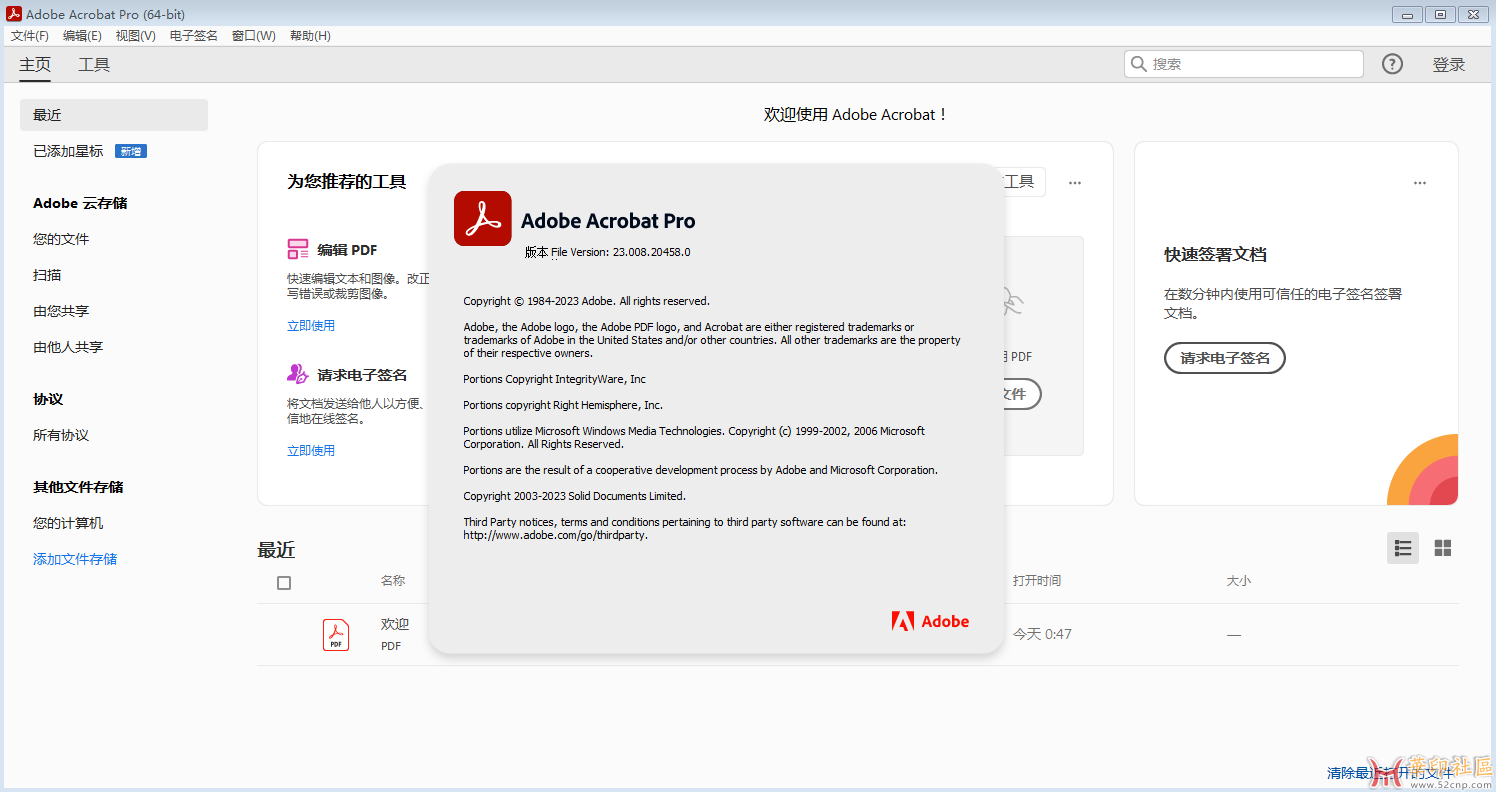The image size is (1496, 792).
Task: Open 由他人共享 in the sidebar
Action: (x=68, y=347)
